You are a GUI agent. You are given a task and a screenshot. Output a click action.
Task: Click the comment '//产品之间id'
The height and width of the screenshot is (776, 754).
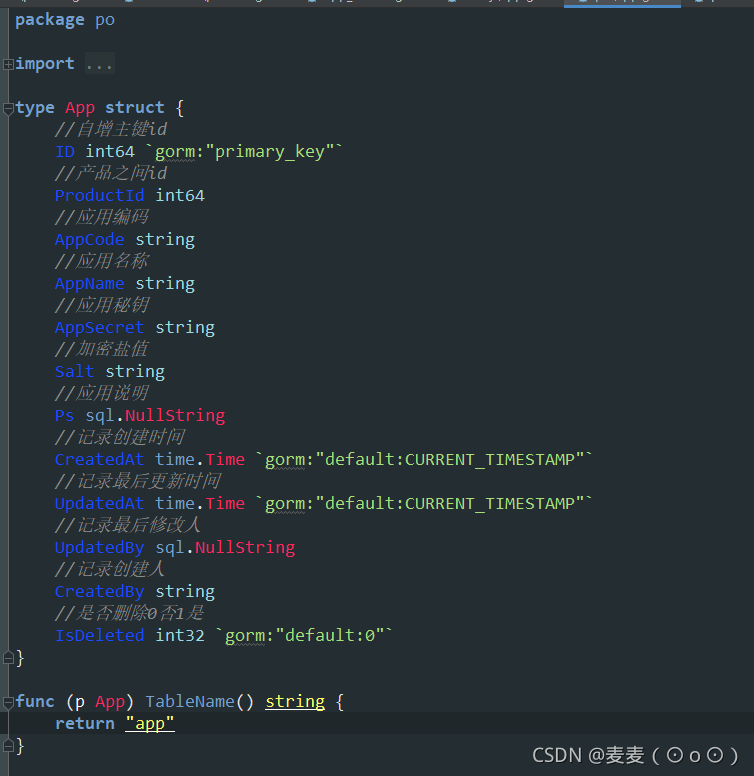[x=111, y=173]
